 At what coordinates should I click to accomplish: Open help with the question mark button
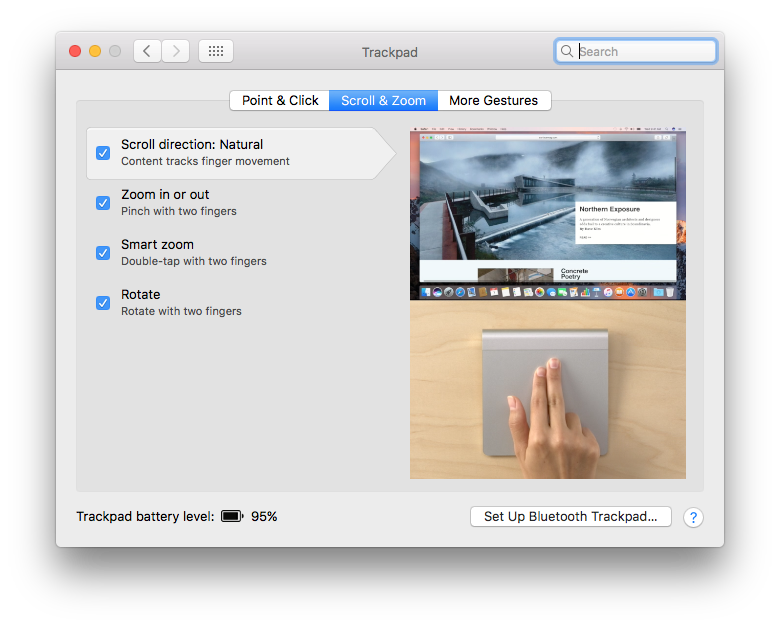[693, 517]
